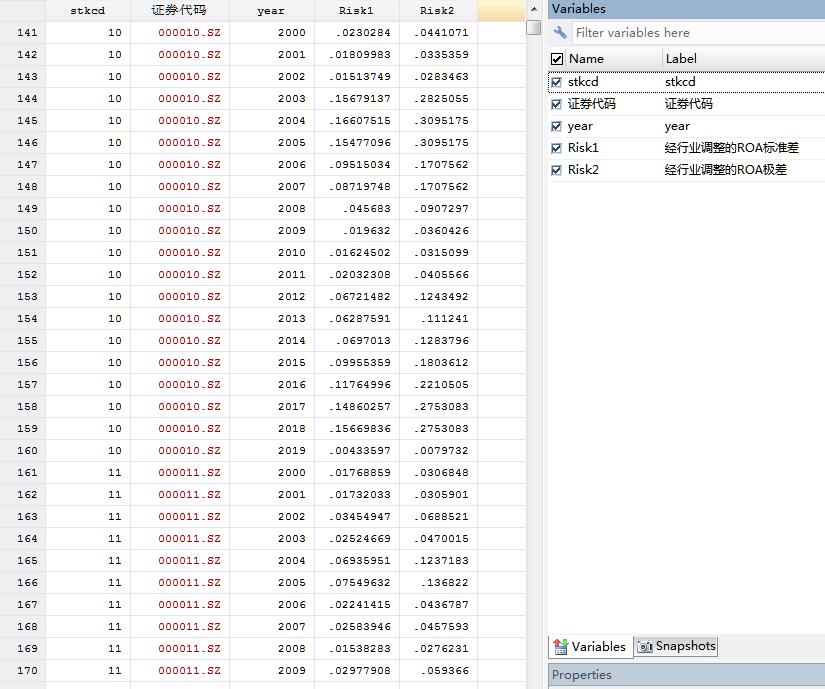Click Risk1 cell .019632

pos(357,231)
